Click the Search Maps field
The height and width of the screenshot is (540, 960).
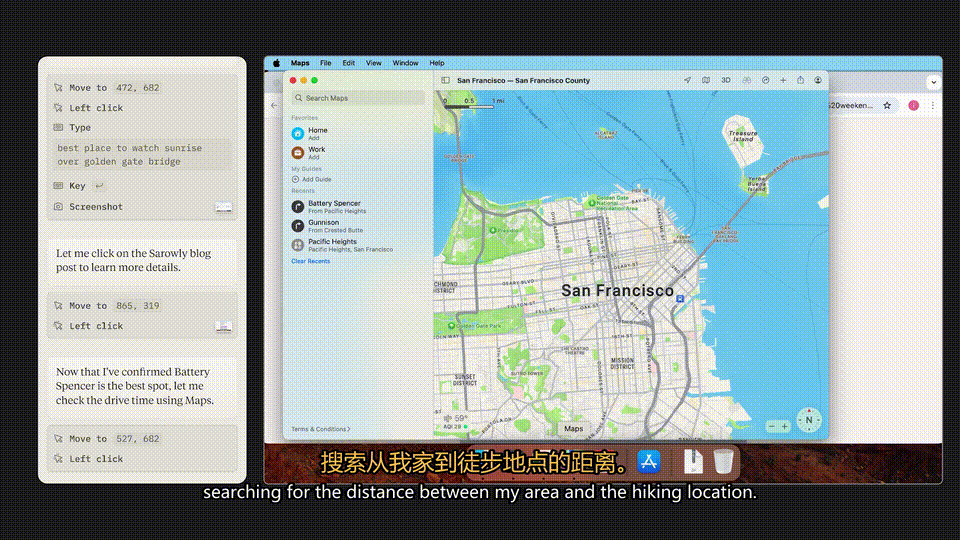(x=358, y=98)
